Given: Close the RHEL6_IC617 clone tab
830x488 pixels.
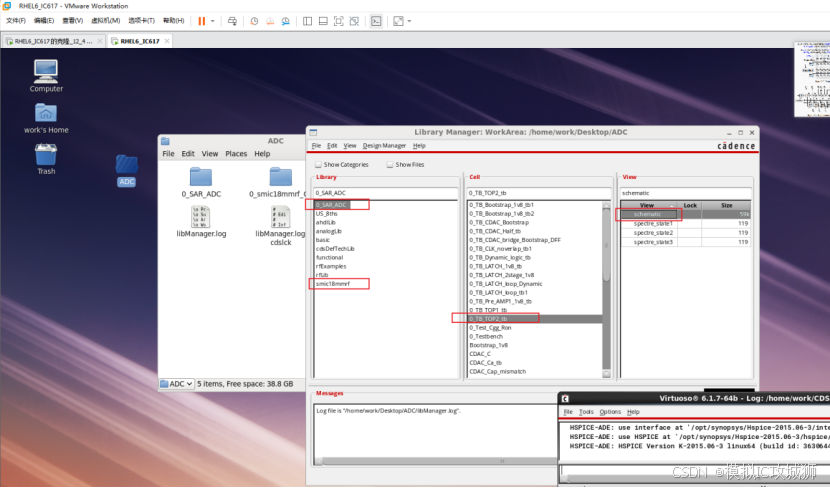Looking at the screenshot, I should point(100,41).
